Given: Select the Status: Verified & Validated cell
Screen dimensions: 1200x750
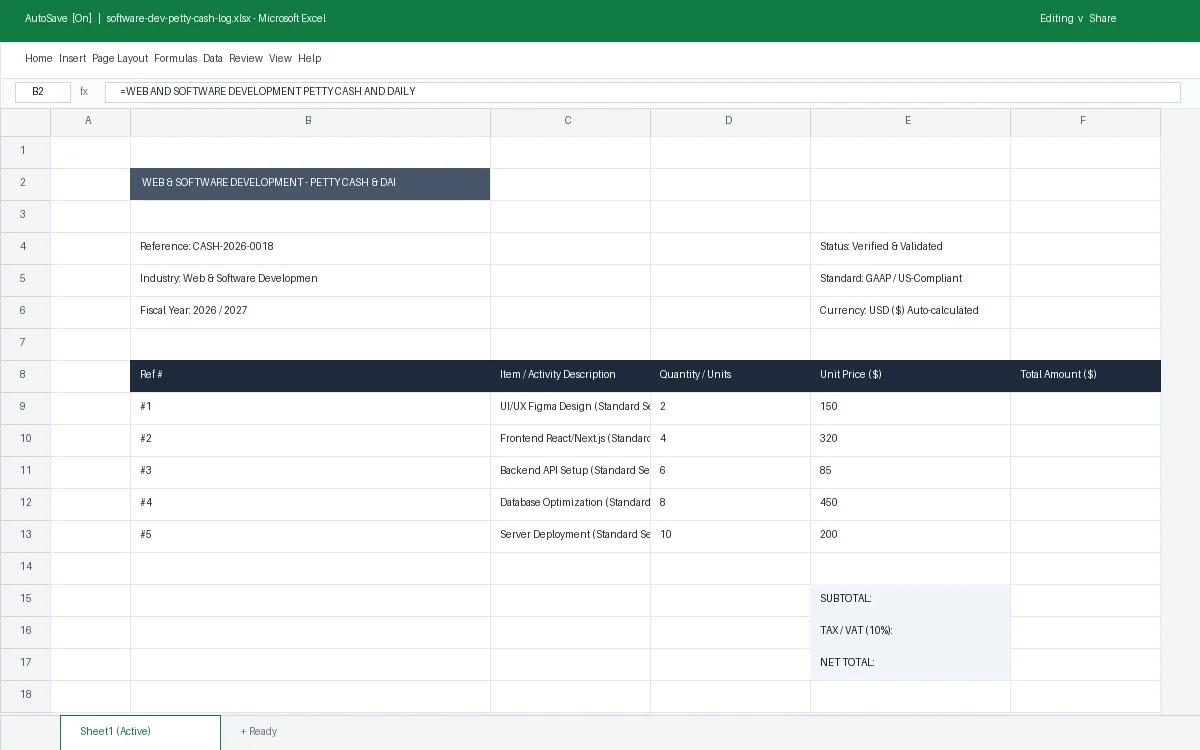Looking at the screenshot, I should 910,247.
